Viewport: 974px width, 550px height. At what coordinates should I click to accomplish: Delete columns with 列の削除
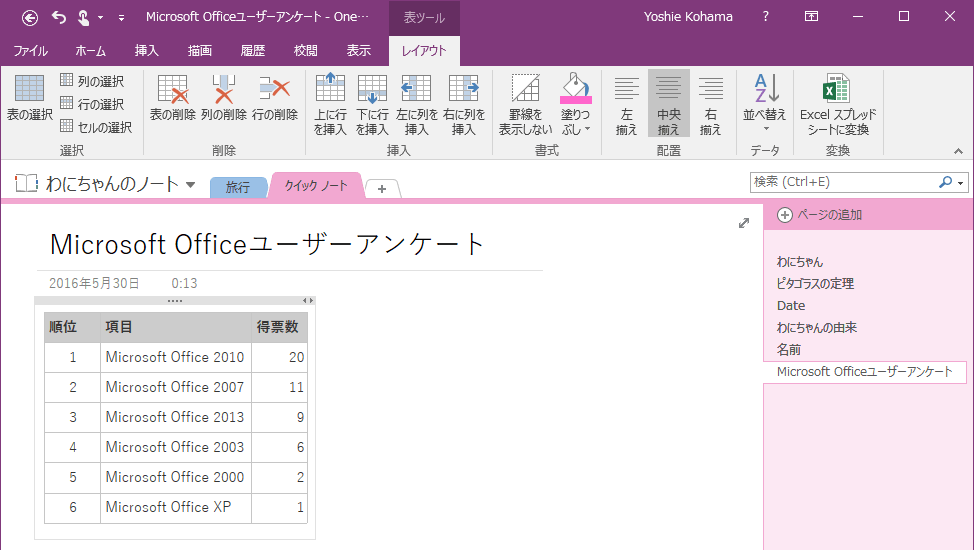click(224, 98)
